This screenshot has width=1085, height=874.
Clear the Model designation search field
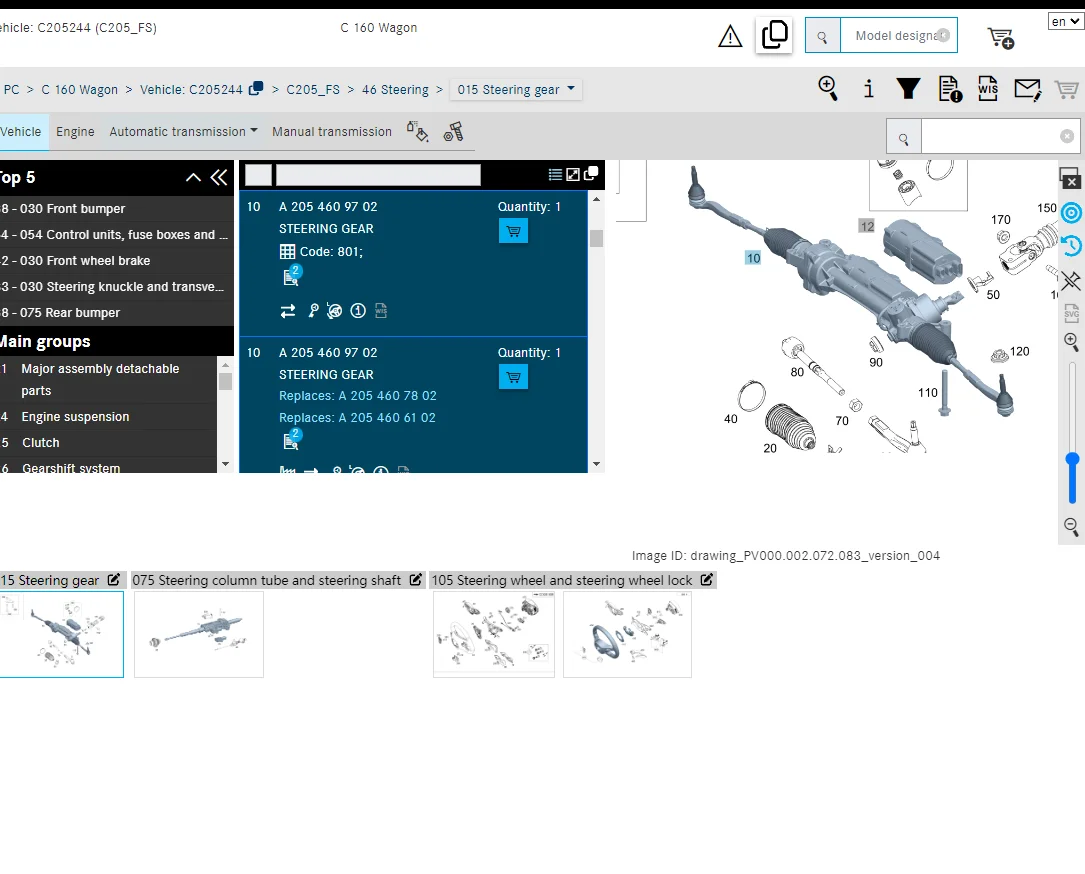click(x=943, y=35)
